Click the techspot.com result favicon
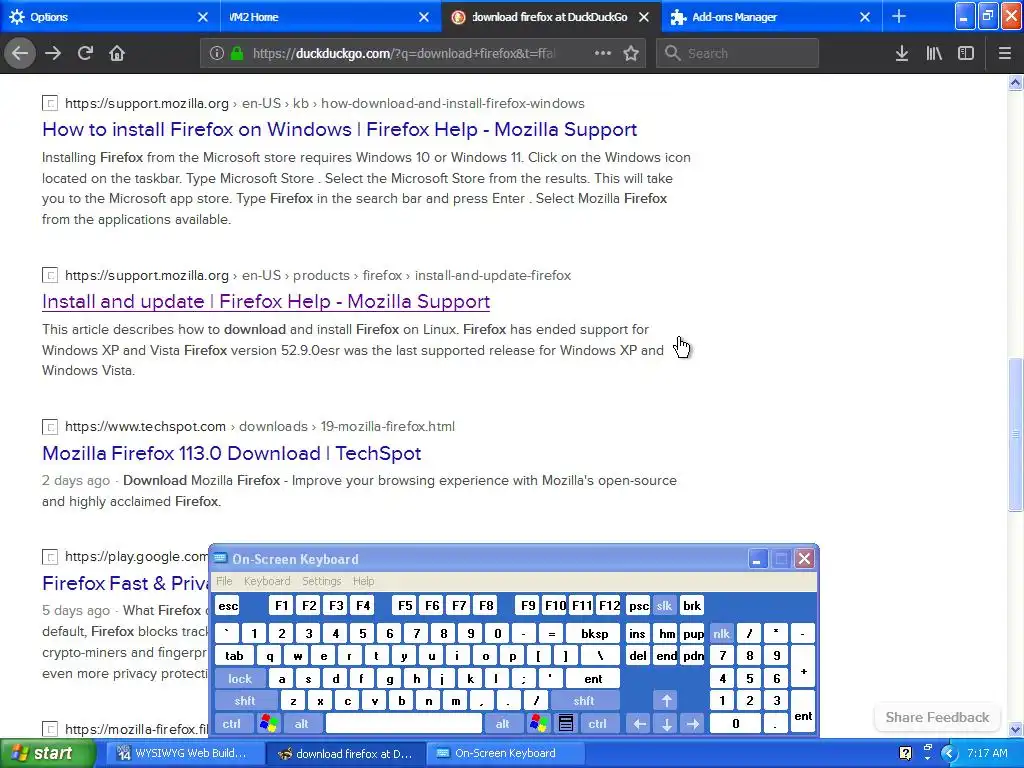The width and height of the screenshot is (1024, 768). [x=50, y=426]
